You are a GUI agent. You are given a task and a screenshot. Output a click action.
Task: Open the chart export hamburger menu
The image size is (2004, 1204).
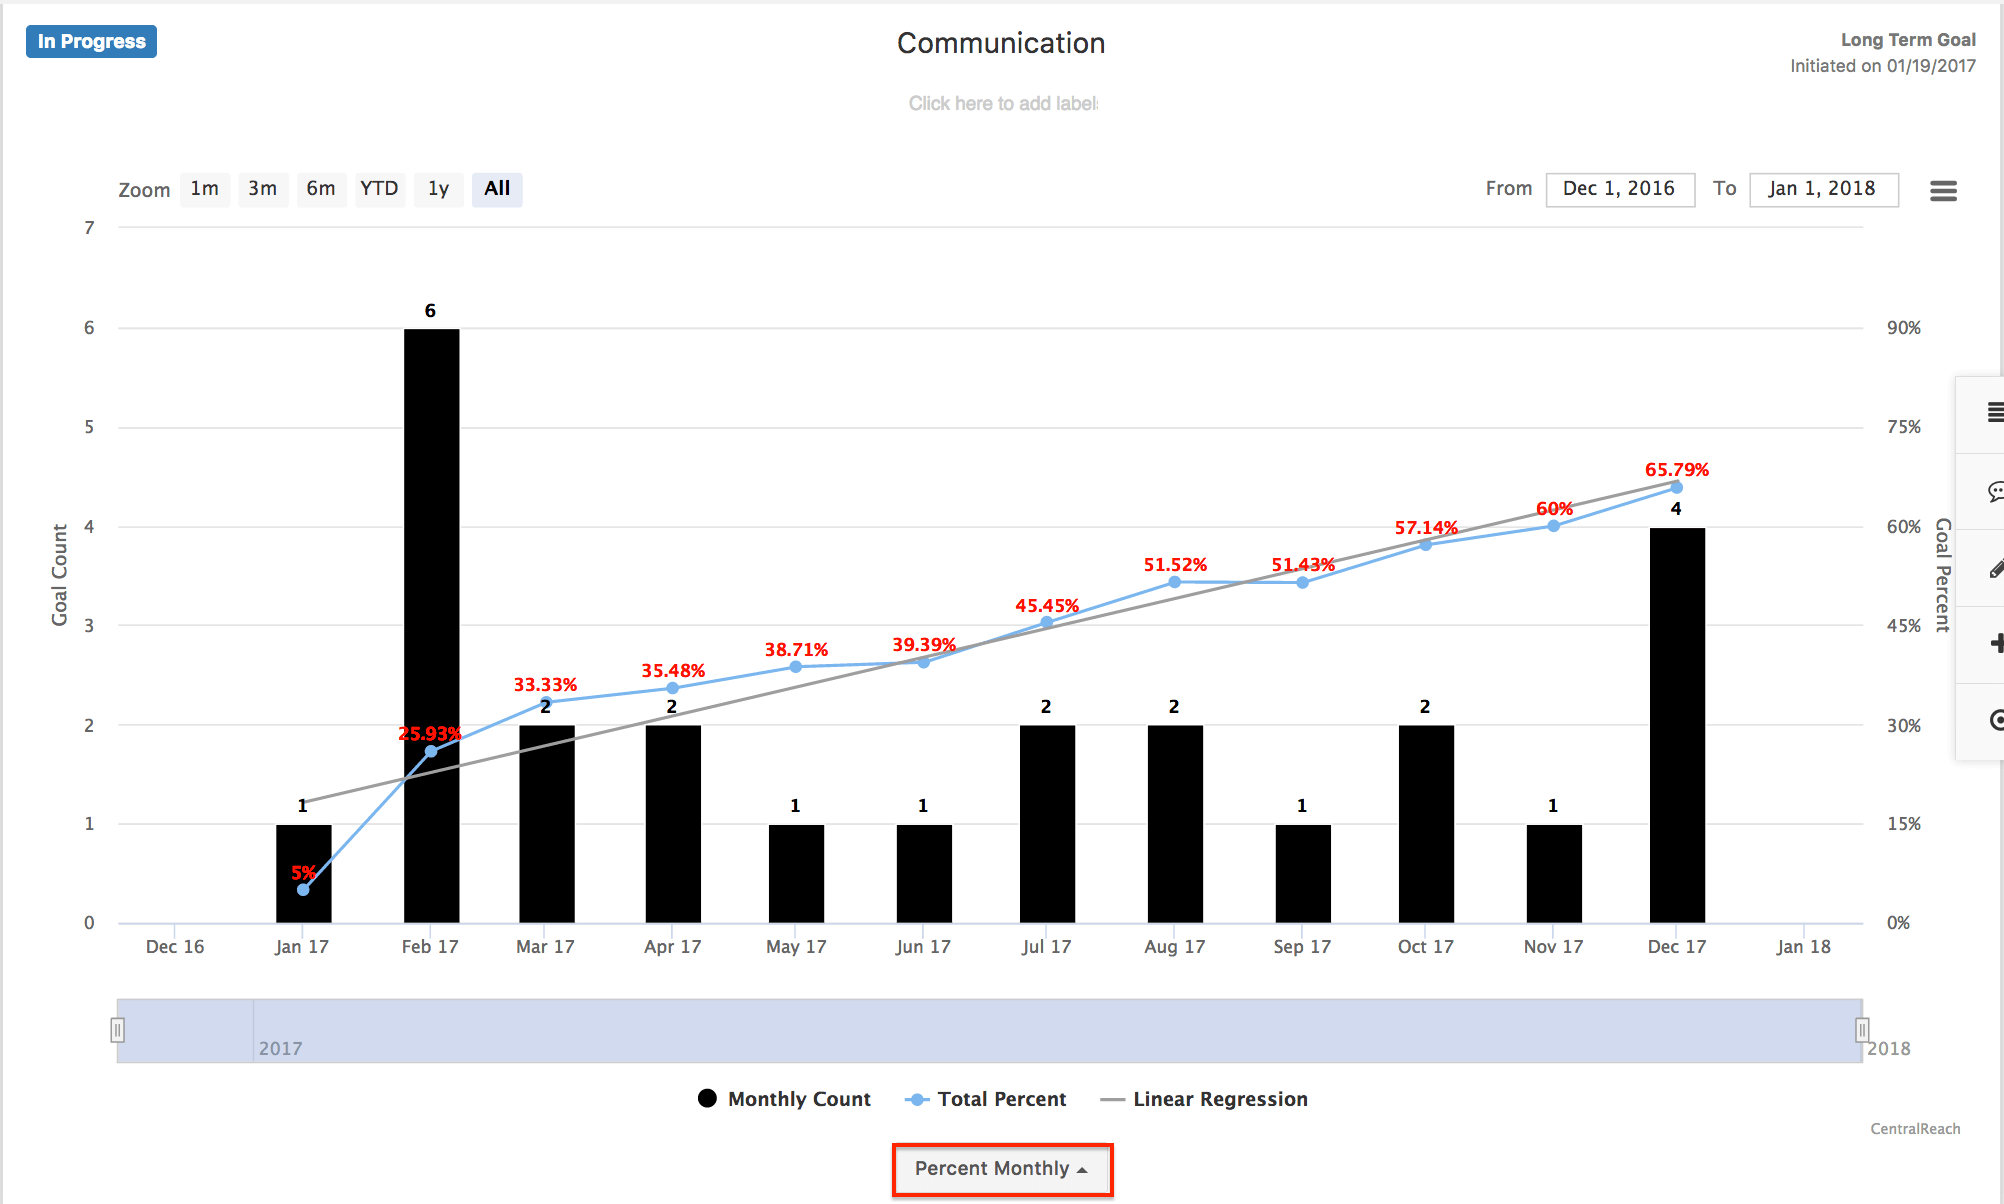(1943, 190)
